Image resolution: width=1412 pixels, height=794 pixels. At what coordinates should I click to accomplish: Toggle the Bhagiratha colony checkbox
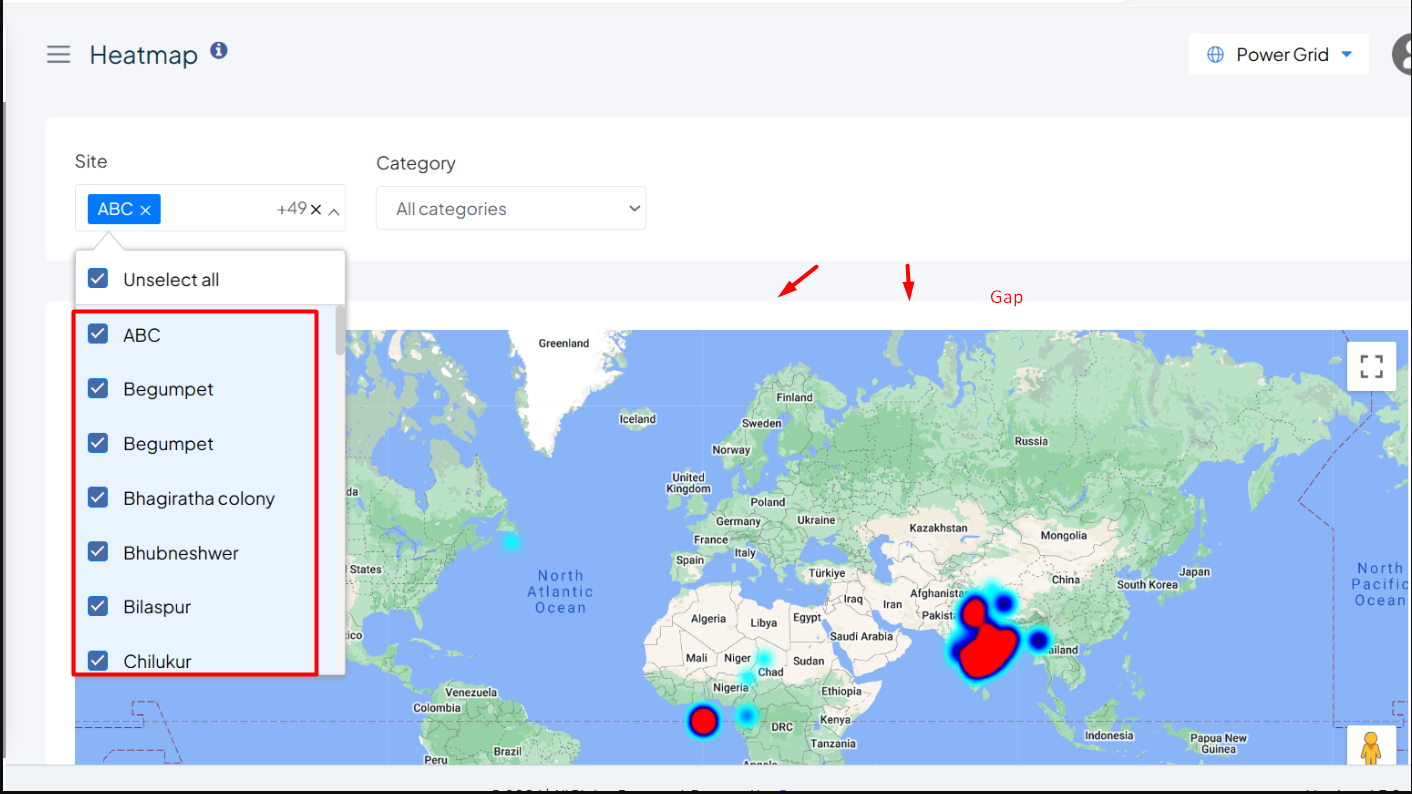pyautogui.click(x=98, y=498)
